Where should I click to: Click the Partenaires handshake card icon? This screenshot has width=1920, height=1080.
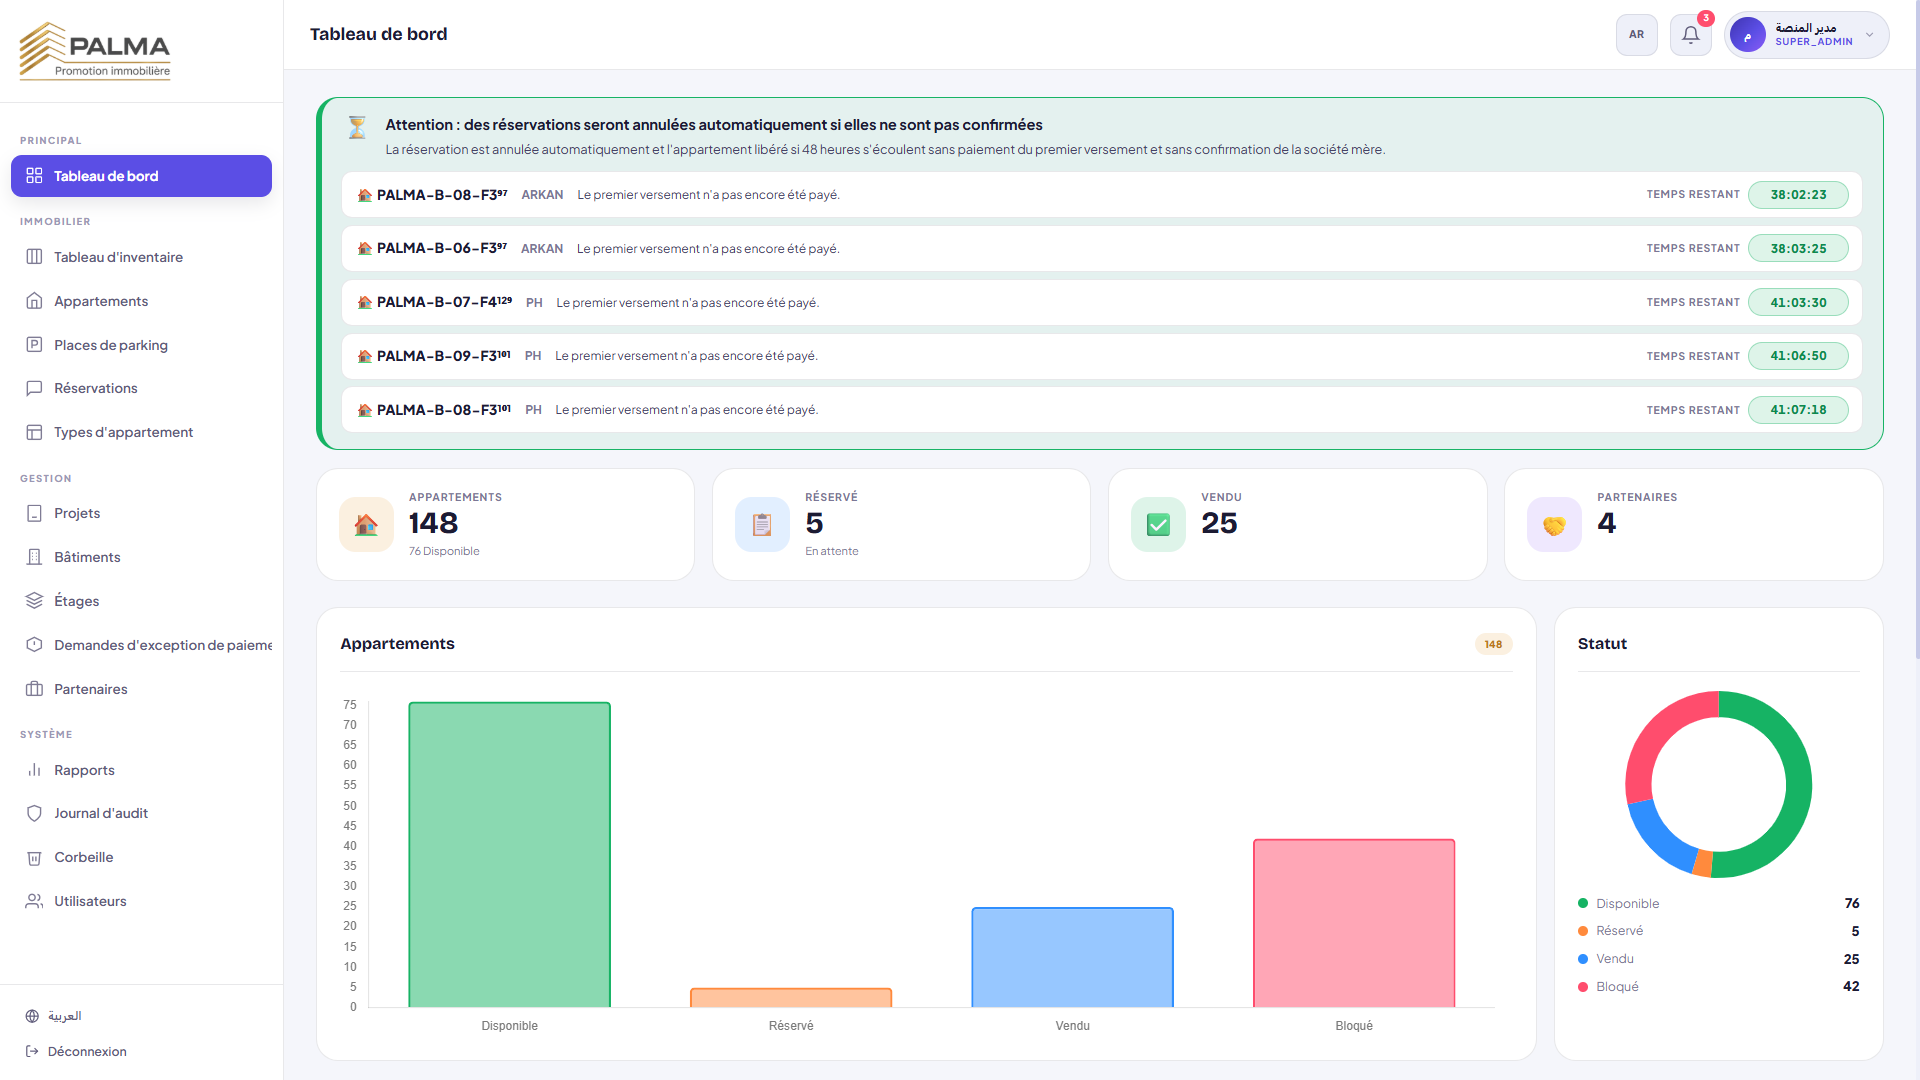coord(1554,524)
